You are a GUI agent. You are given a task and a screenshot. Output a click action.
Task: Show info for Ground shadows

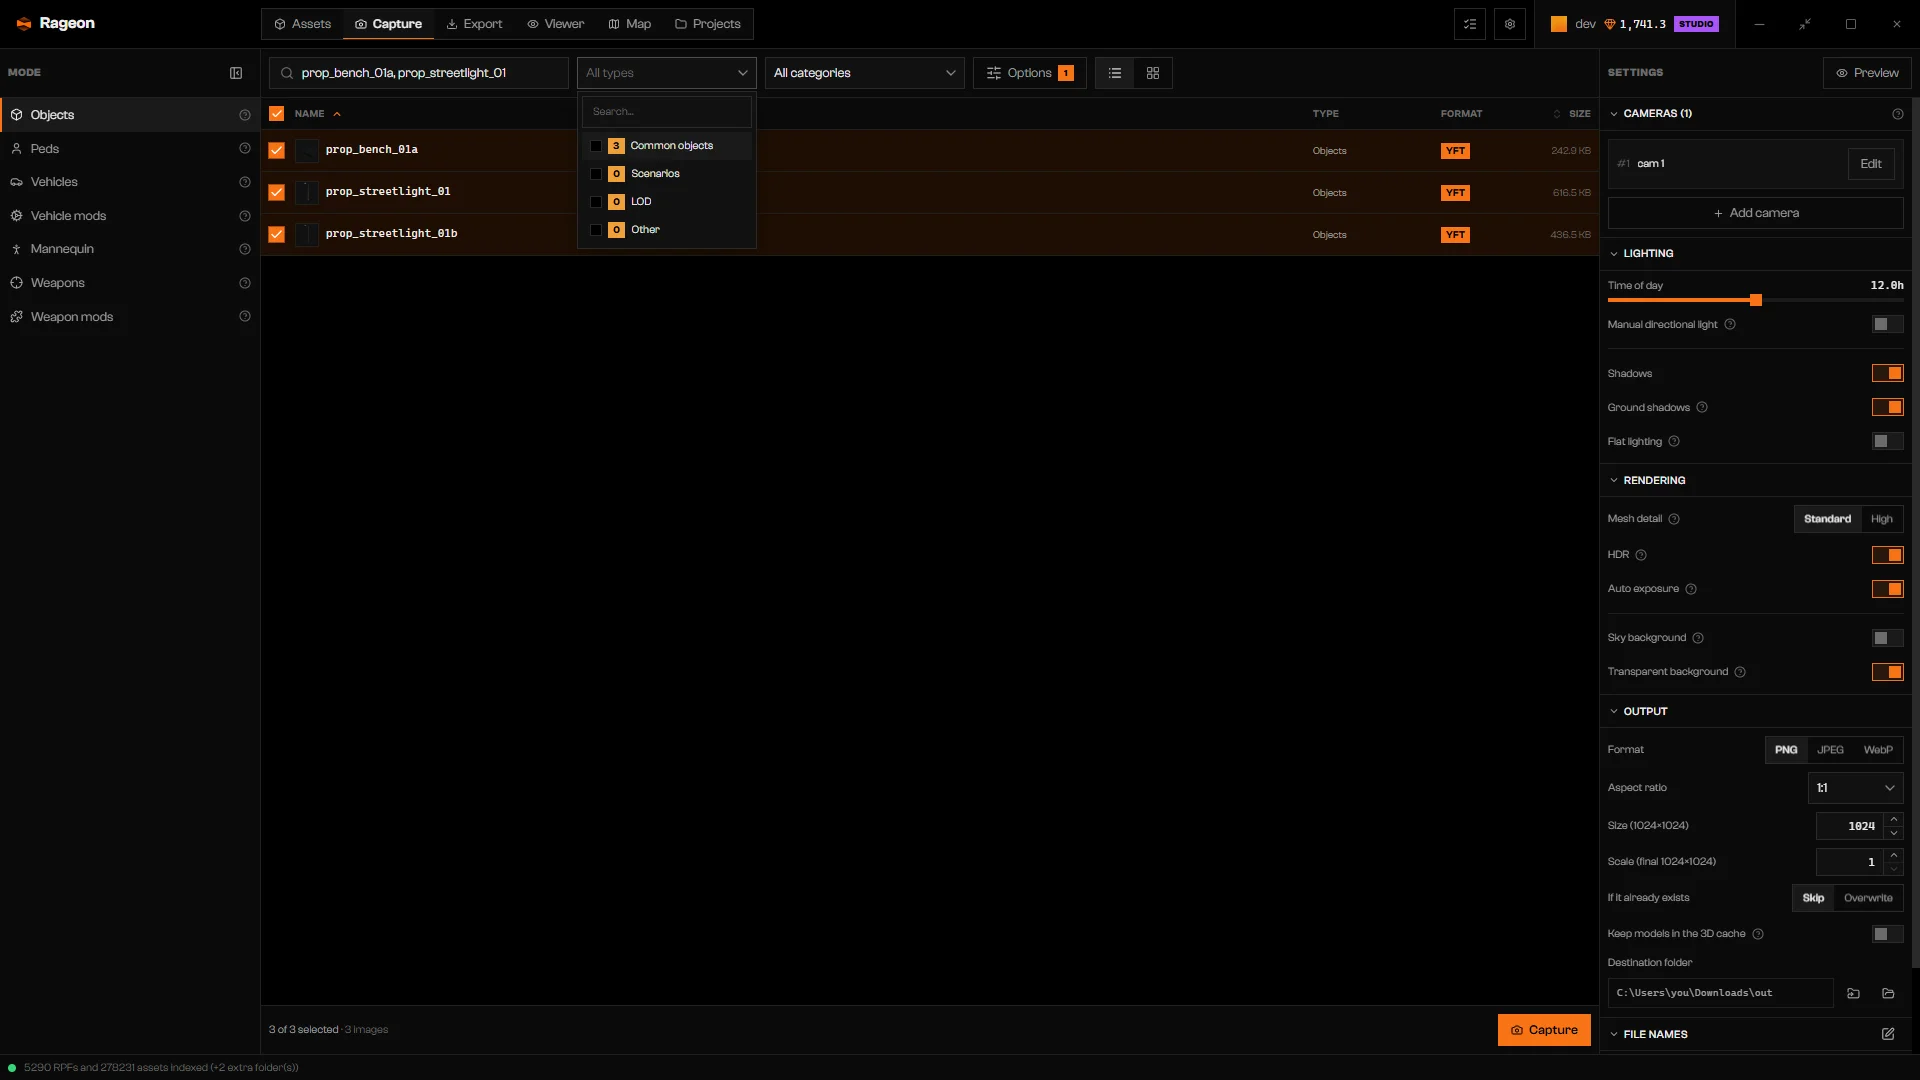pyautogui.click(x=1702, y=408)
